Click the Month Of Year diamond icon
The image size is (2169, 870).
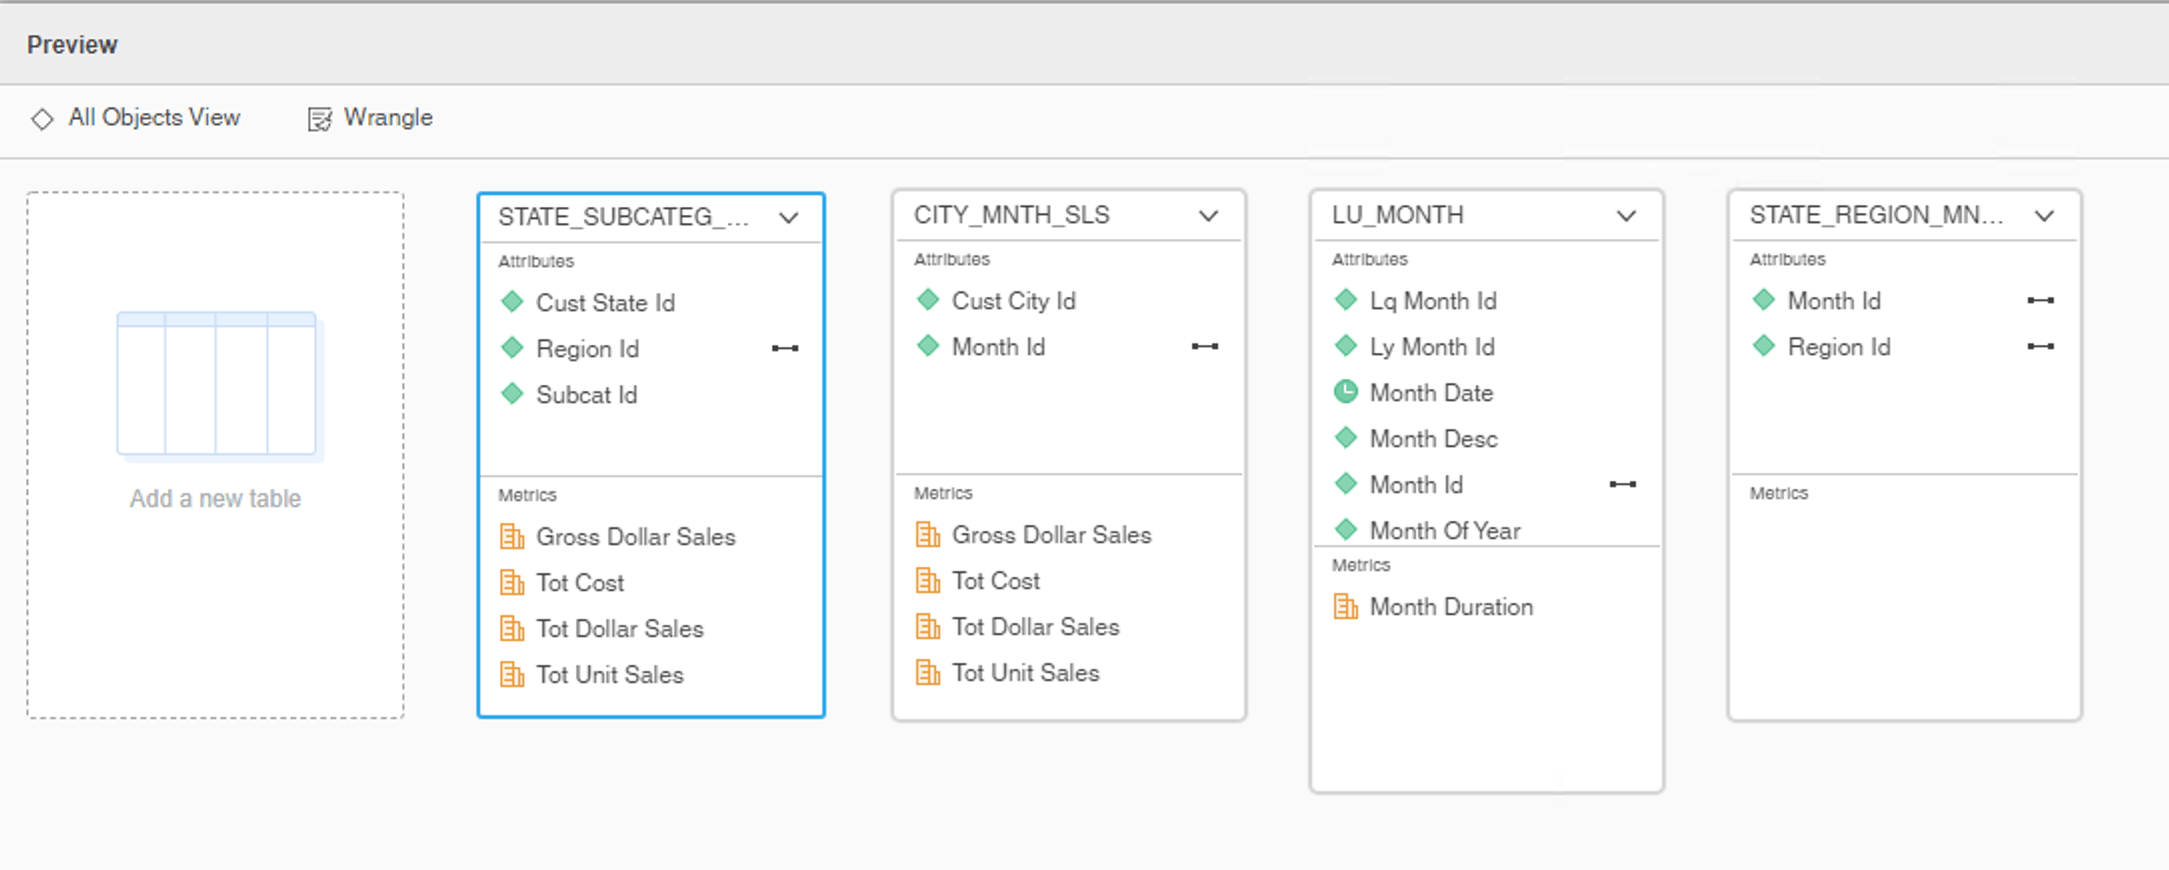[x=1346, y=529]
